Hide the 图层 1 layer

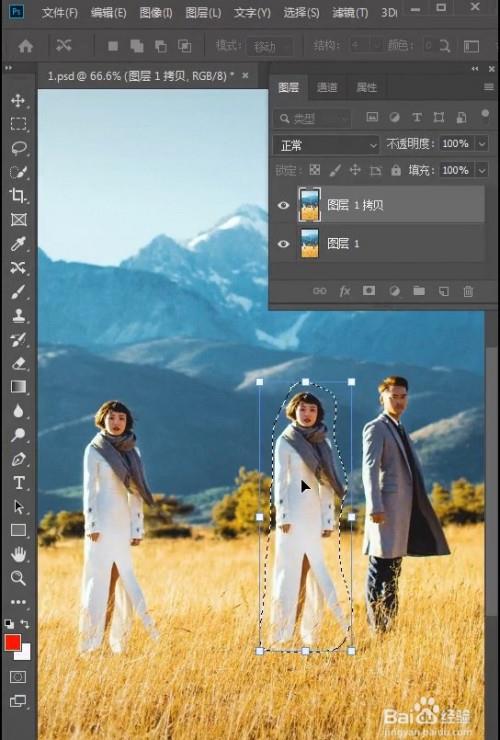click(x=283, y=244)
